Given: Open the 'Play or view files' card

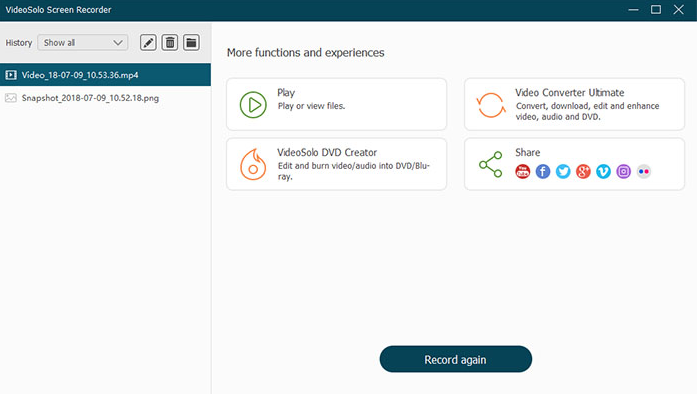Looking at the screenshot, I should 337,104.
